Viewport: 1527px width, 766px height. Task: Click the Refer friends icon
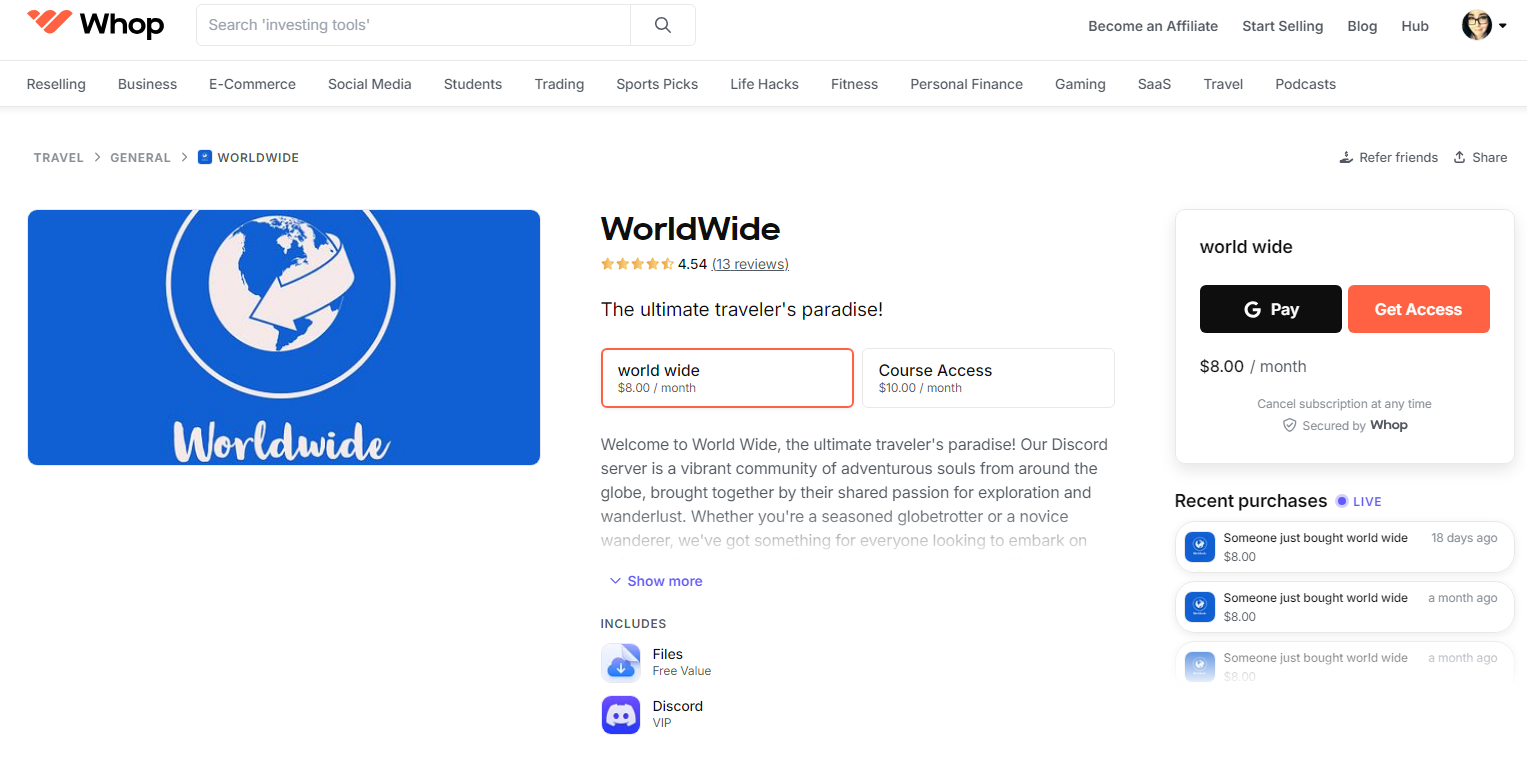[x=1346, y=157]
